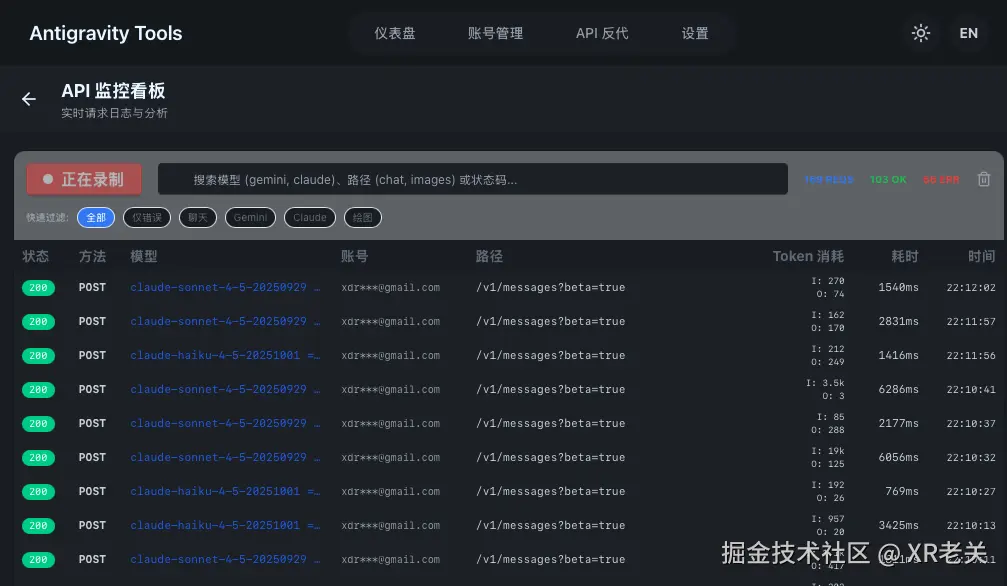Open claude-sonnet model link in 22:10:37 row

[225, 423]
